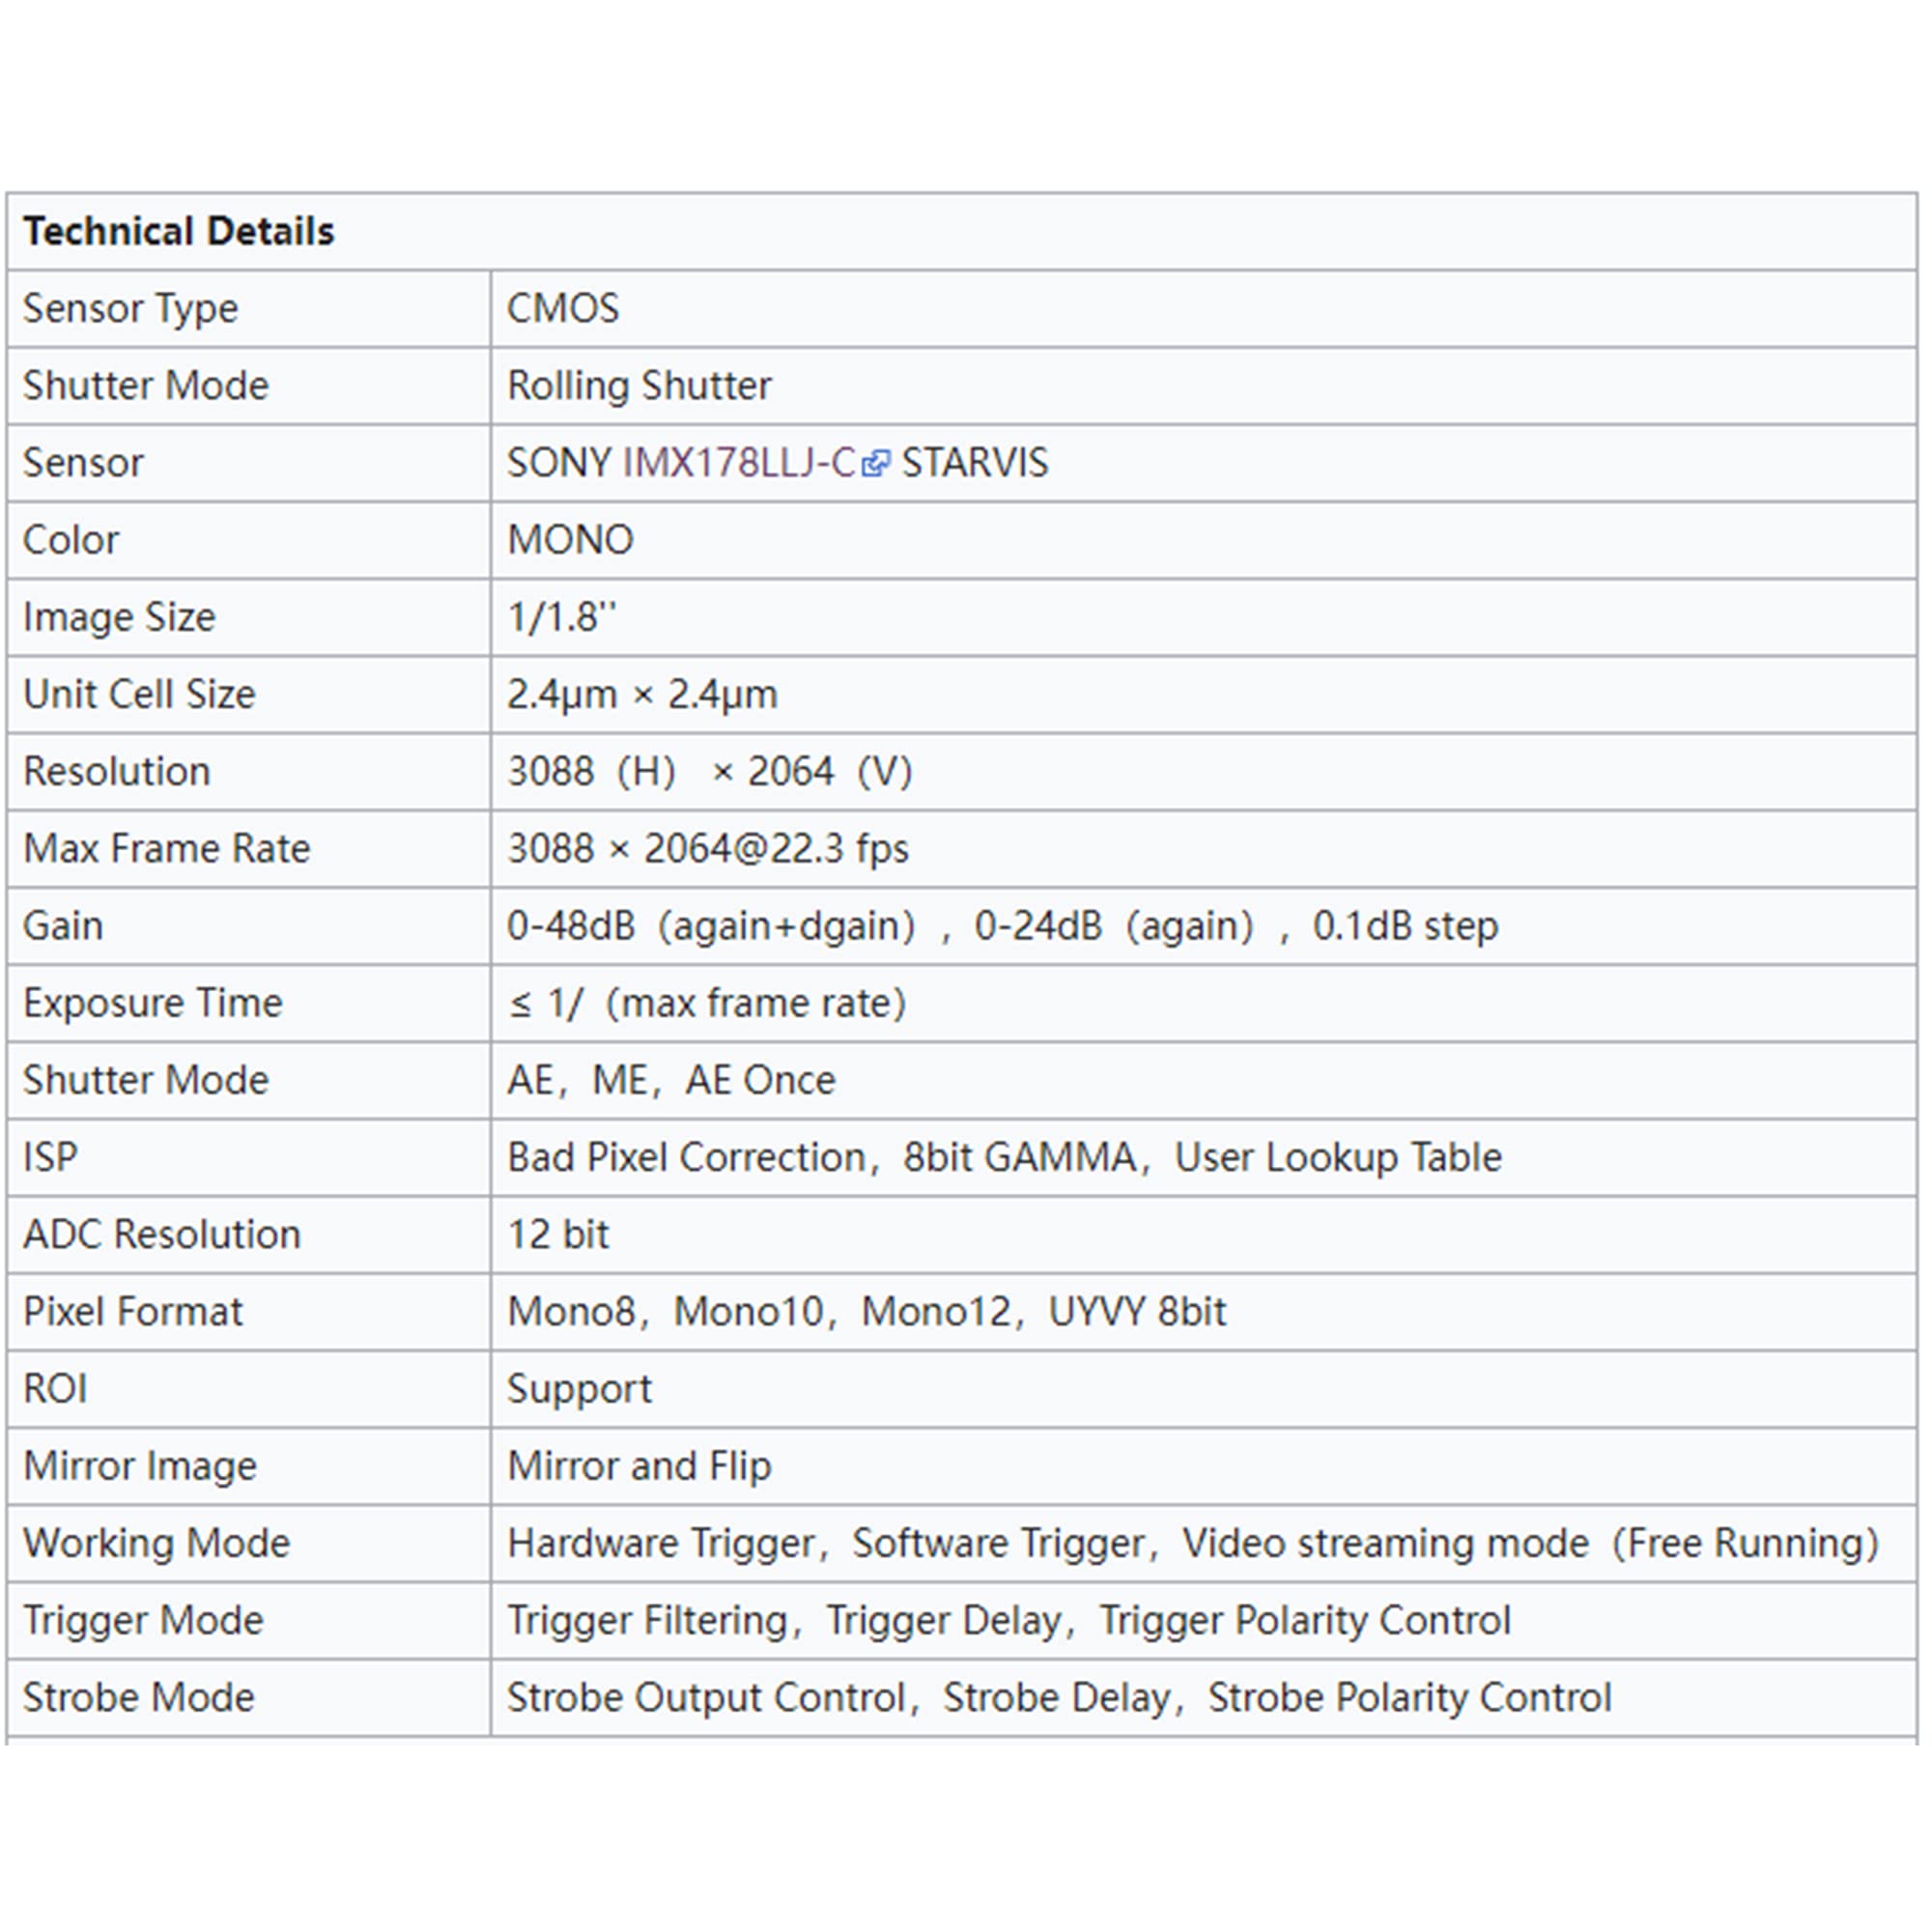The height and width of the screenshot is (1932, 1932).
Task: Click the Color row label
Action: (71, 541)
